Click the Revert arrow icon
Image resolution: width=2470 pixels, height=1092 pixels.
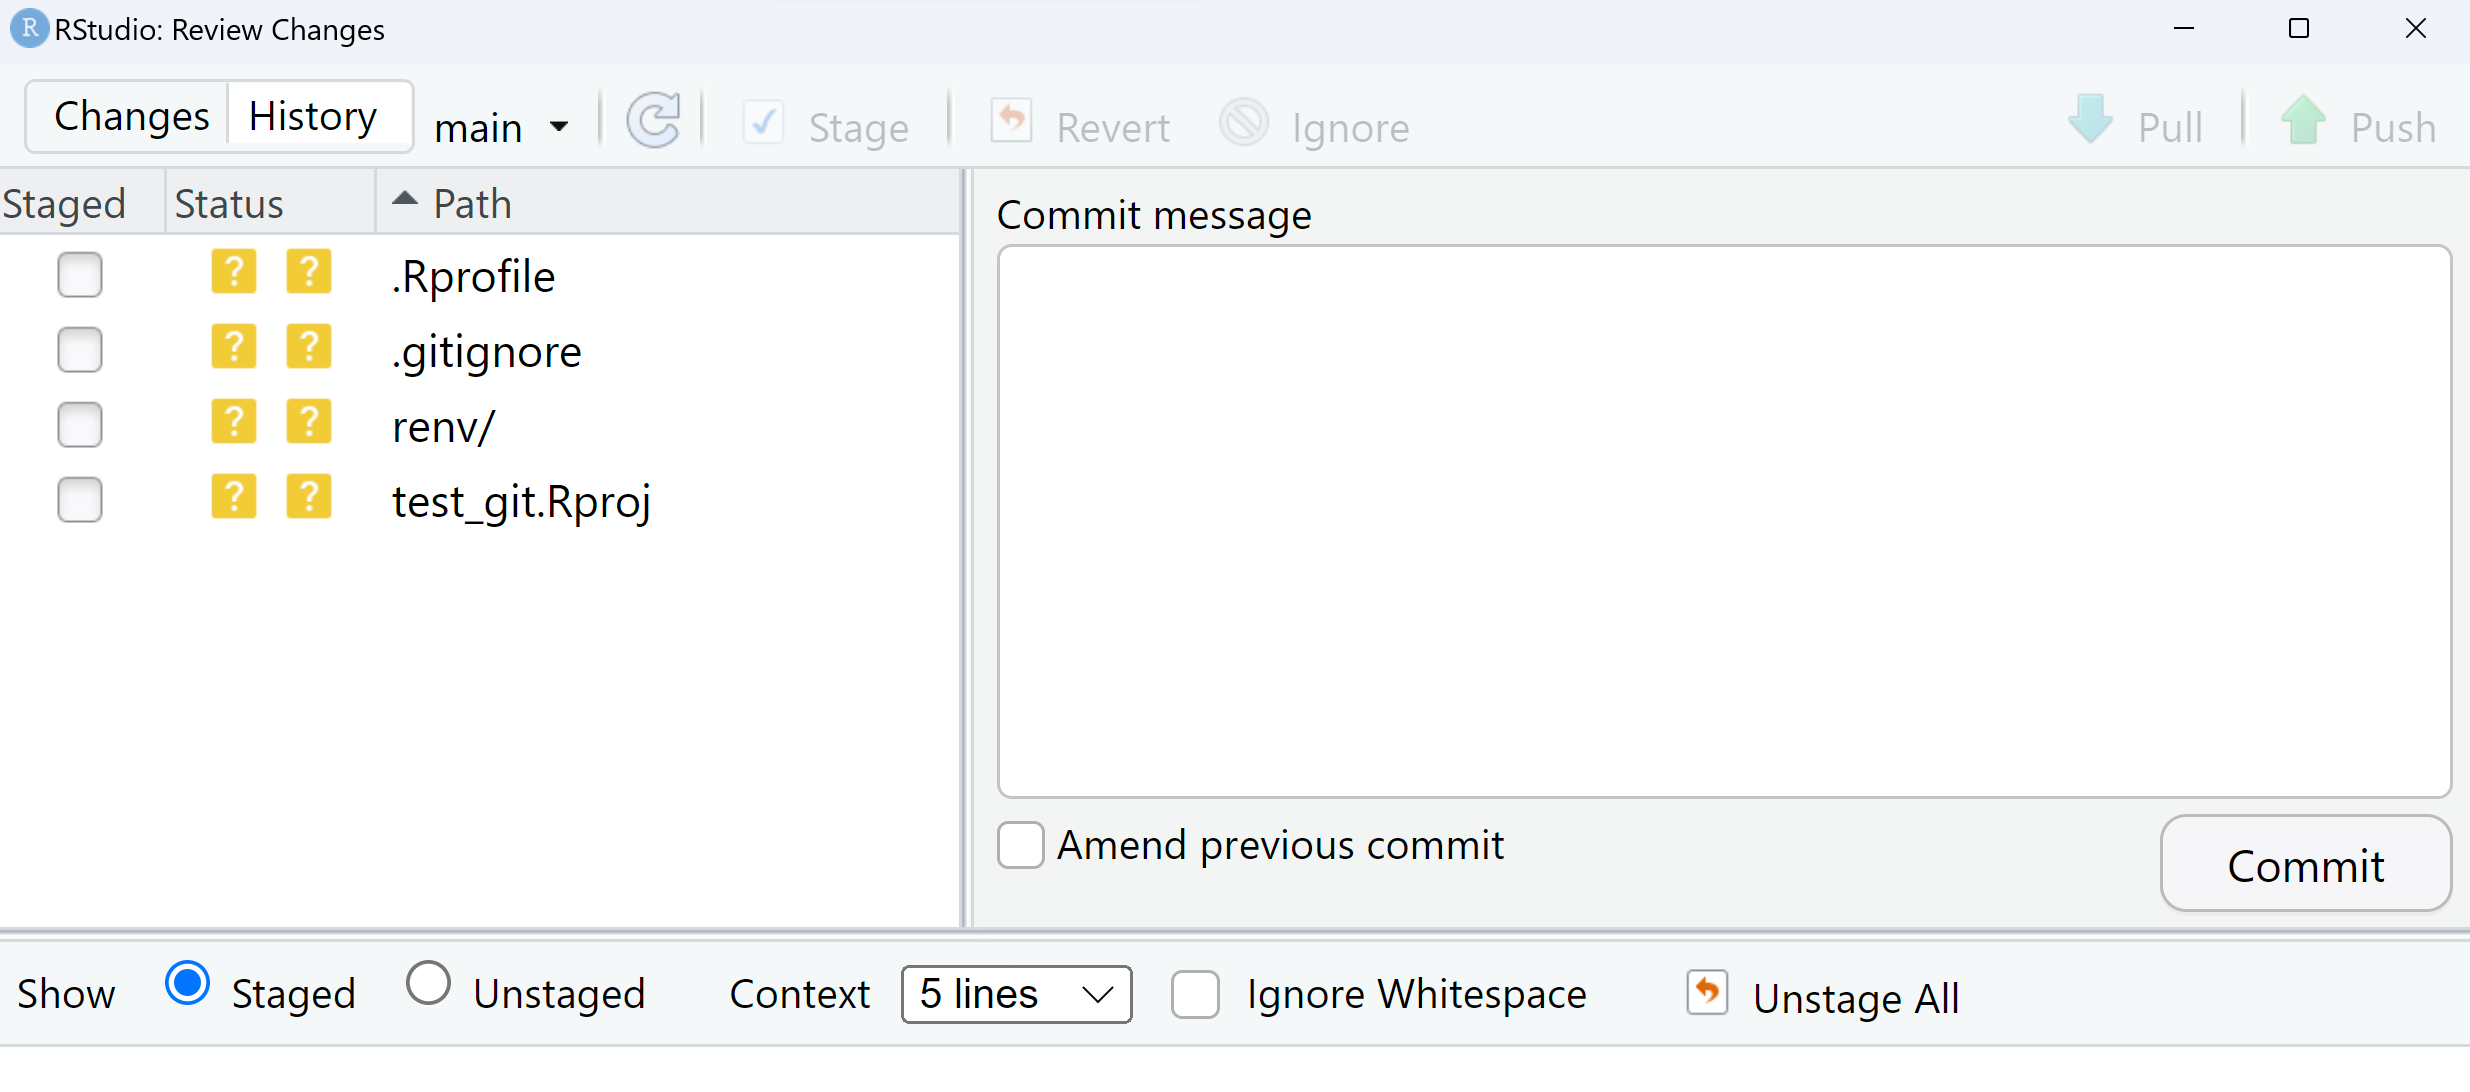point(1011,122)
